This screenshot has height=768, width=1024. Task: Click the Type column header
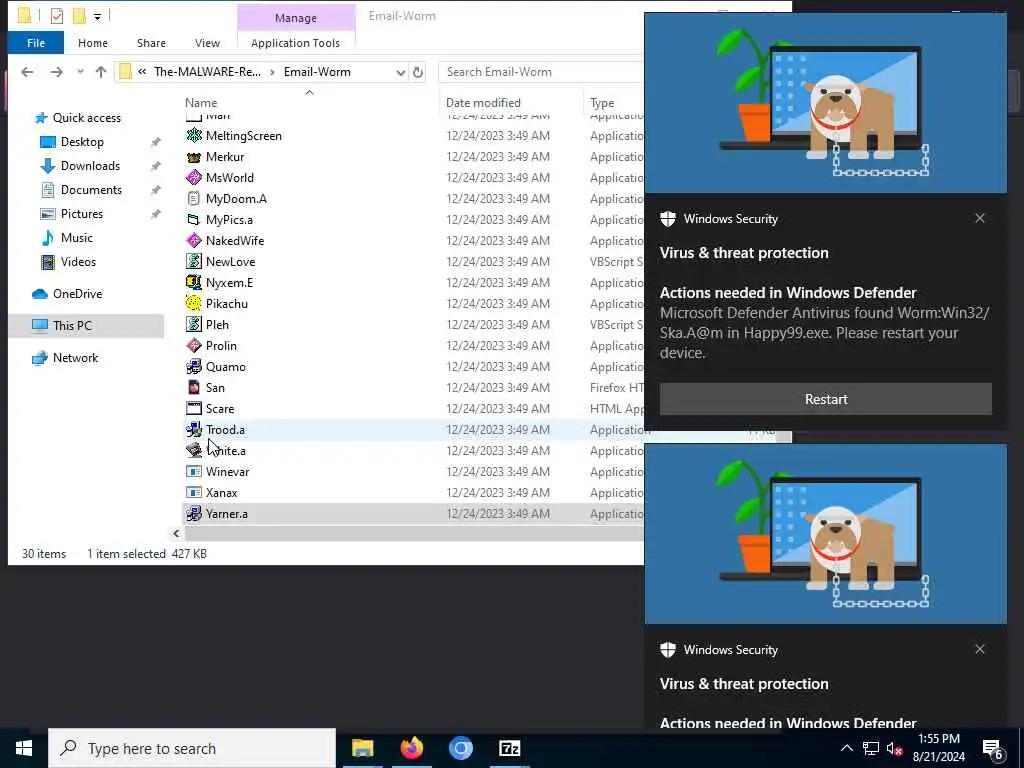click(x=602, y=103)
